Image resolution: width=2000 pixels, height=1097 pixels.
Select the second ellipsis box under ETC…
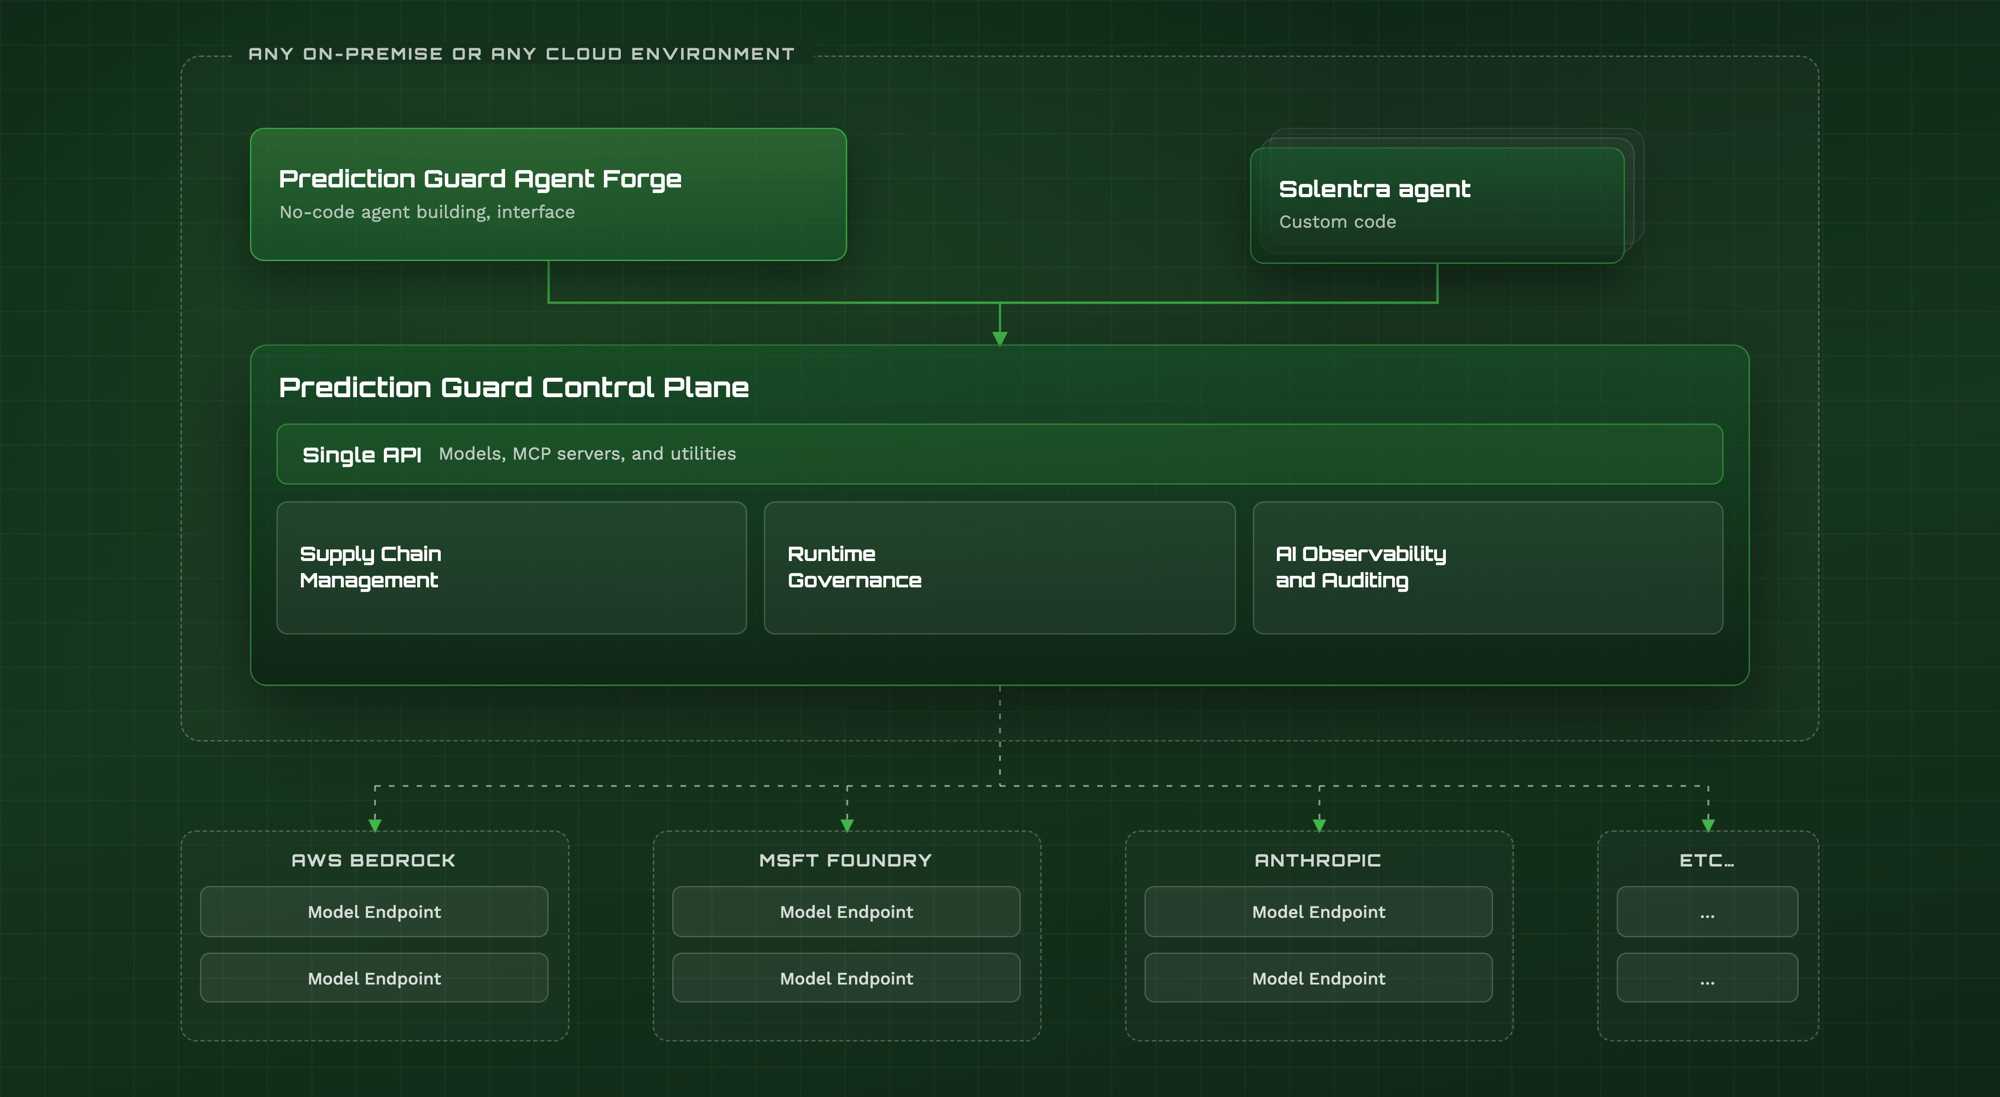pyautogui.click(x=1707, y=978)
